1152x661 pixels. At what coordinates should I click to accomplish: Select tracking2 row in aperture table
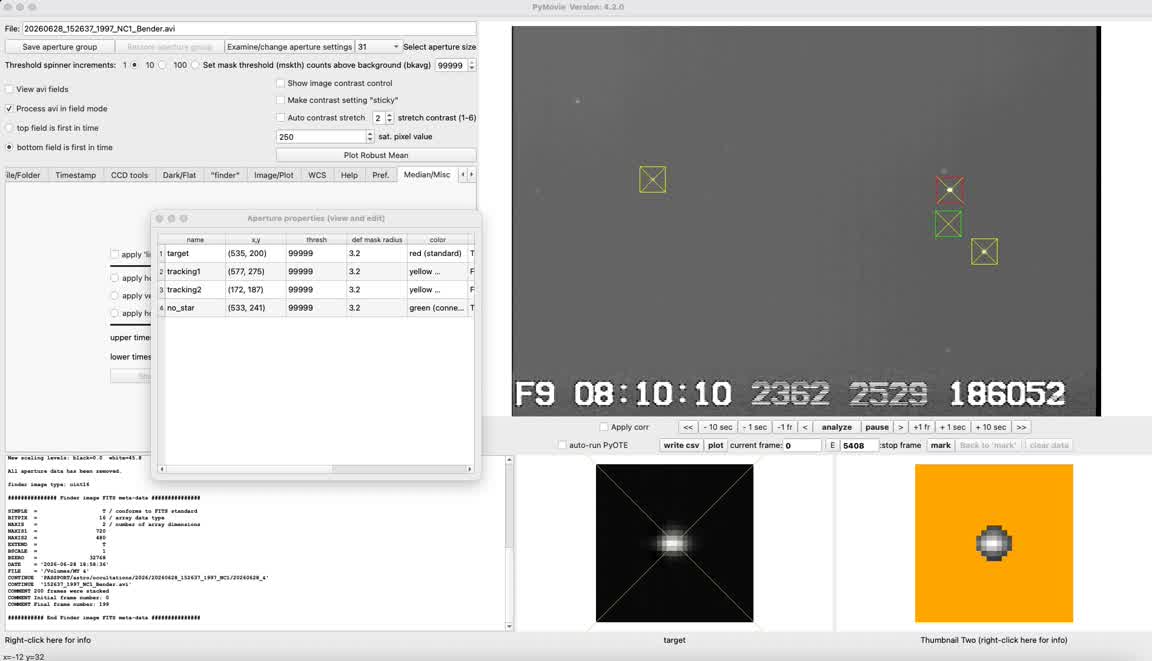point(316,289)
